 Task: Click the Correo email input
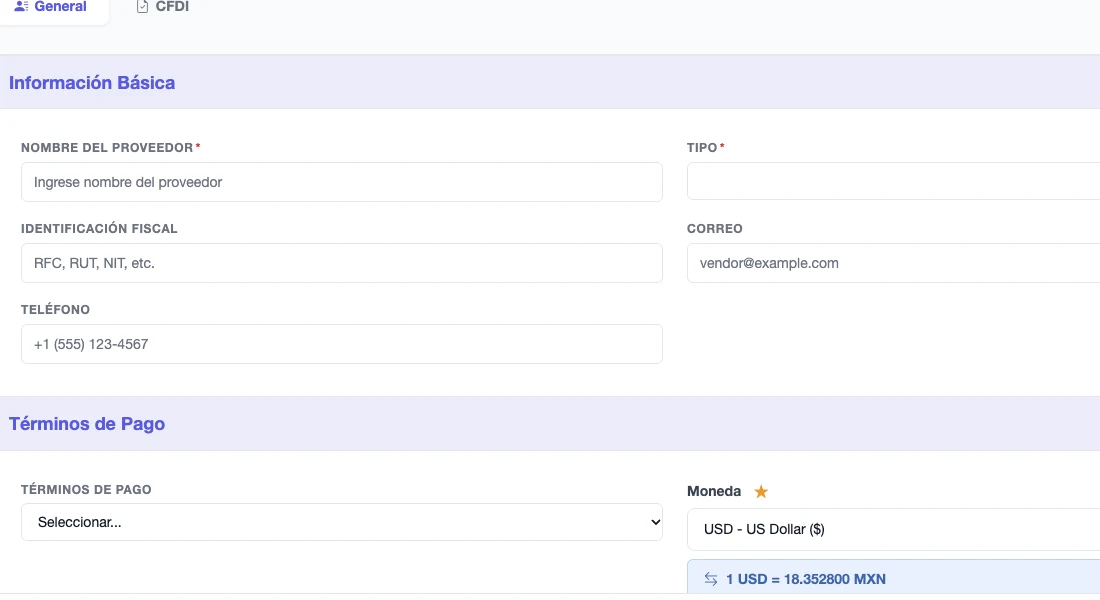(x=893, y=263)
